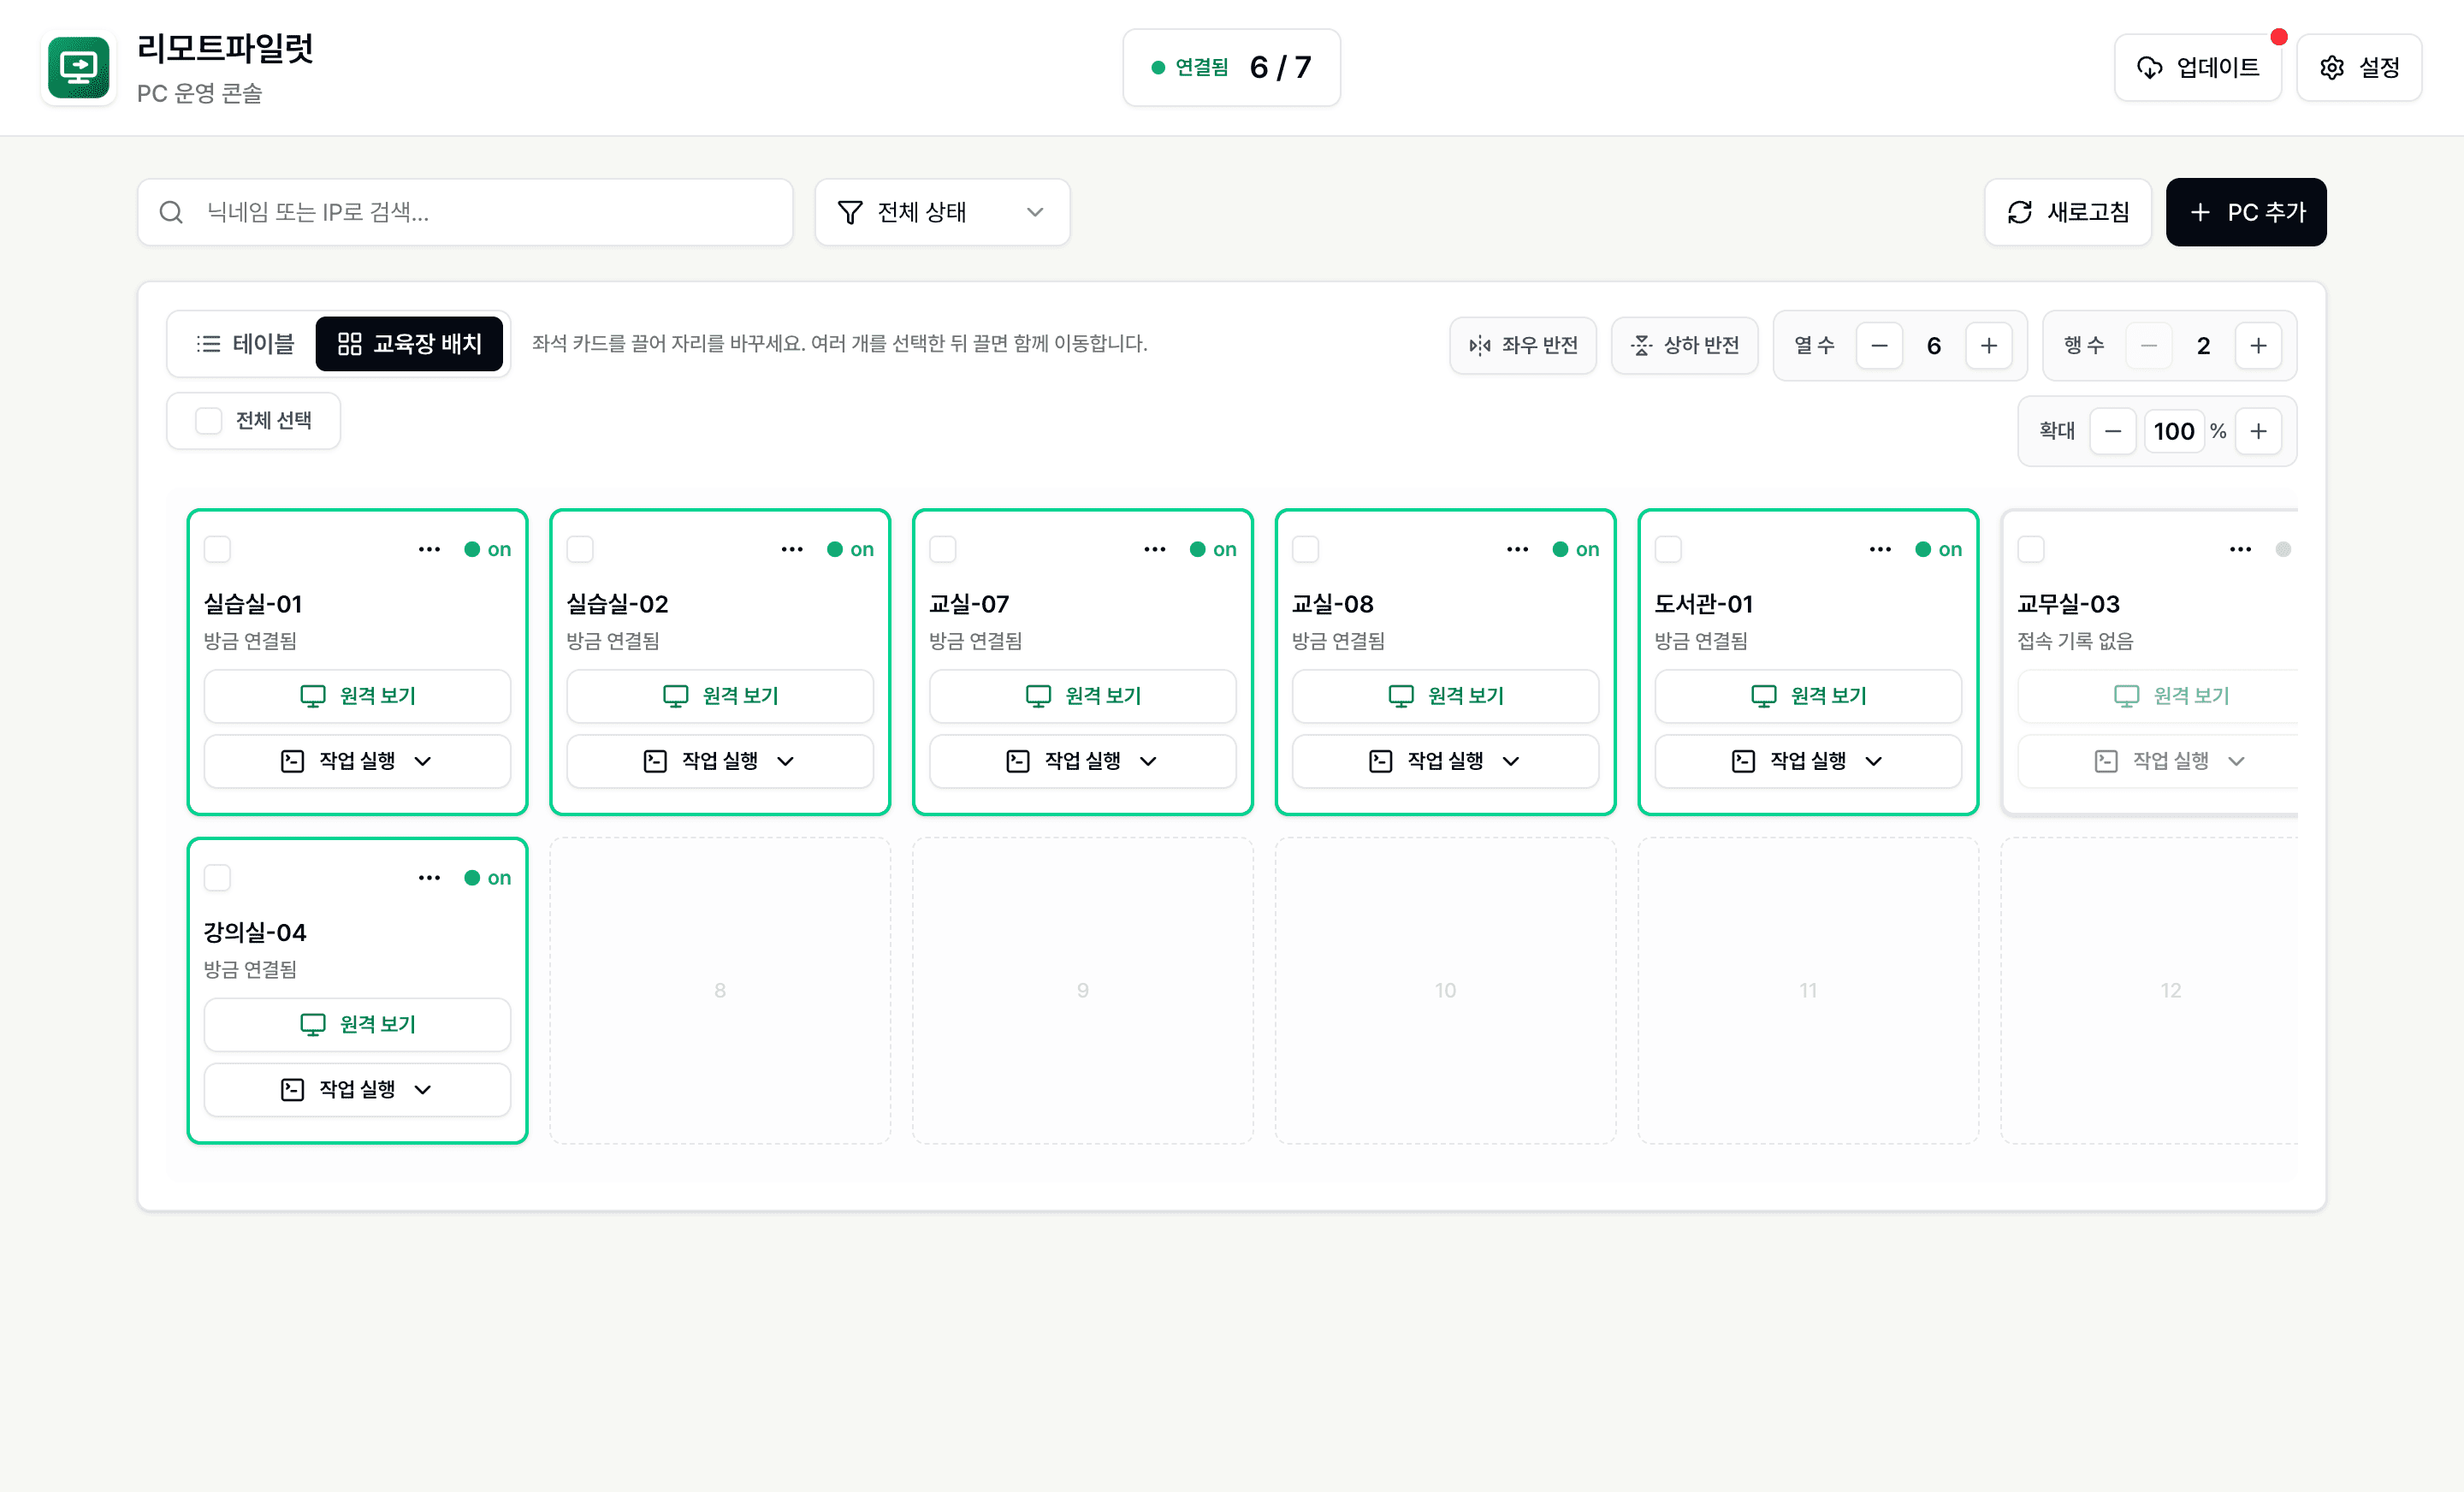
Task: Expand 작업 실행 menu for 실습실-02
Action: point(720,761)
